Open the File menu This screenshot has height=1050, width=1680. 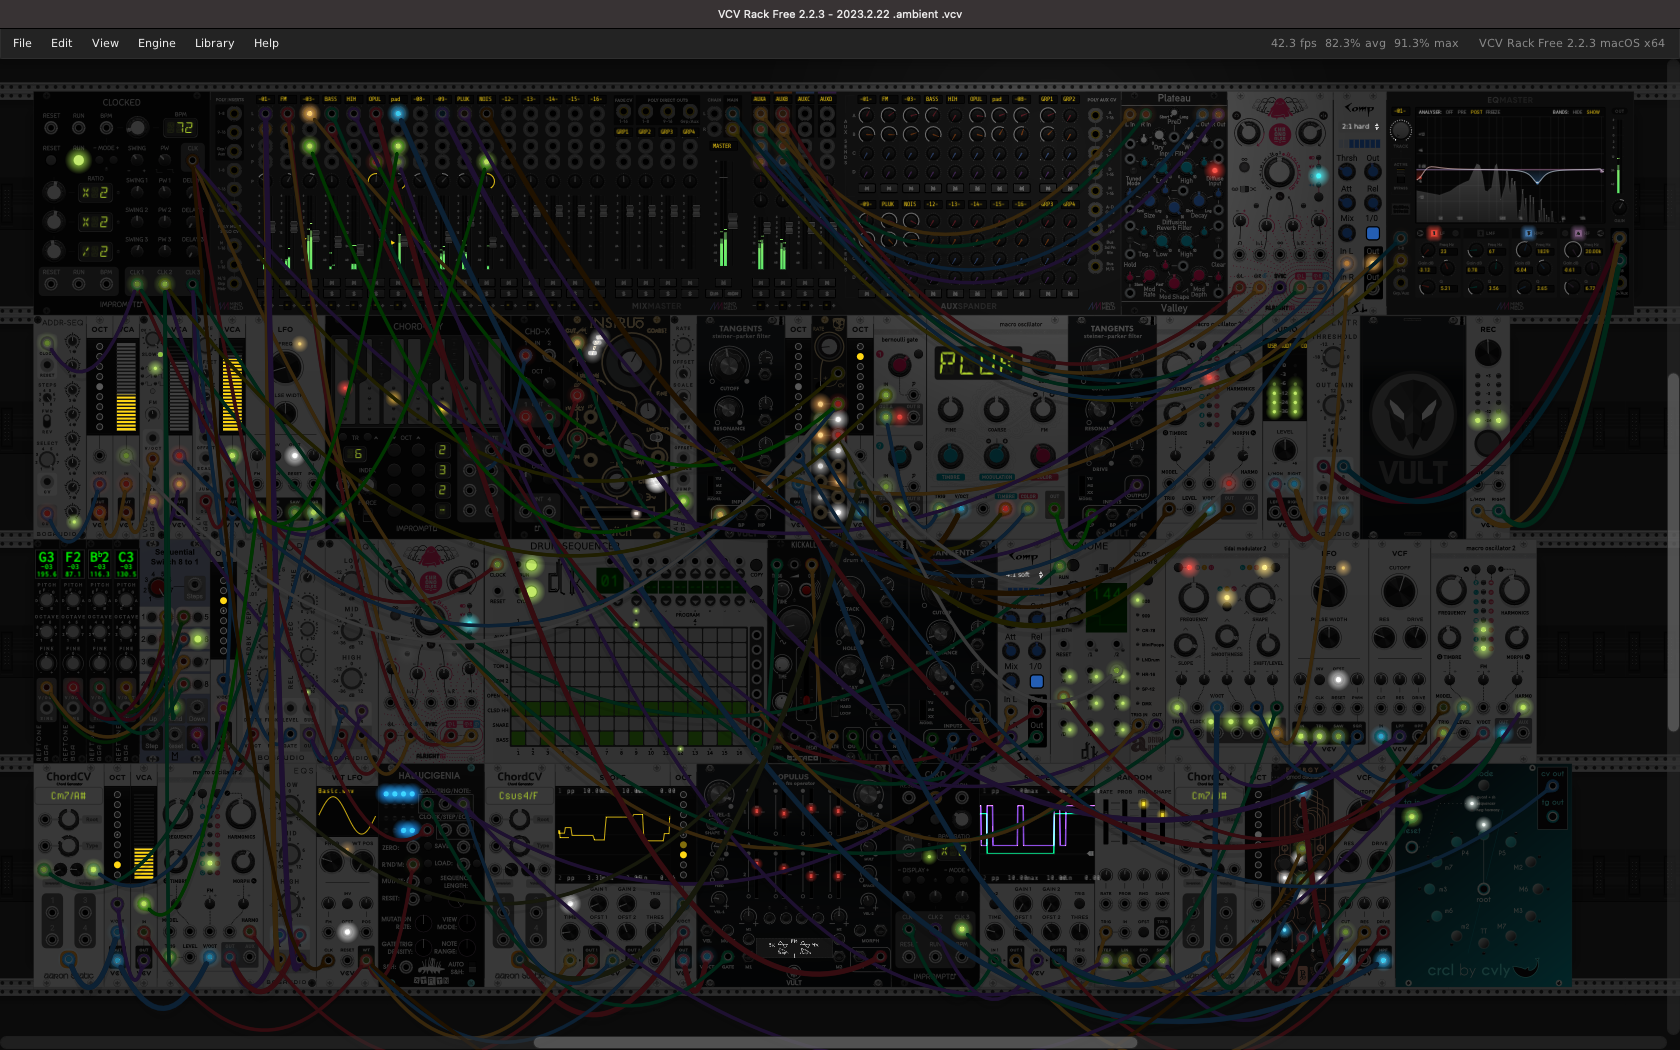tap(22, 43)
